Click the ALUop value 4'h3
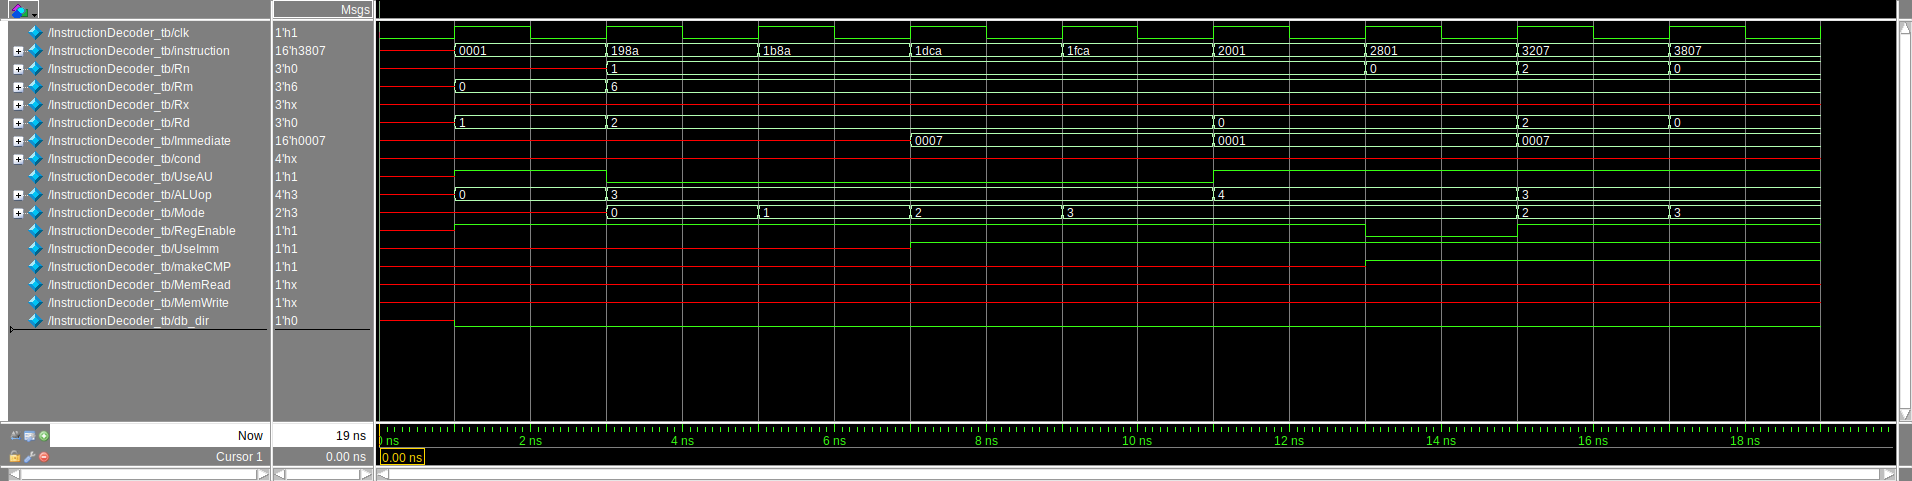This screenshot has width=1912, height=481. (x=286, y=195)
